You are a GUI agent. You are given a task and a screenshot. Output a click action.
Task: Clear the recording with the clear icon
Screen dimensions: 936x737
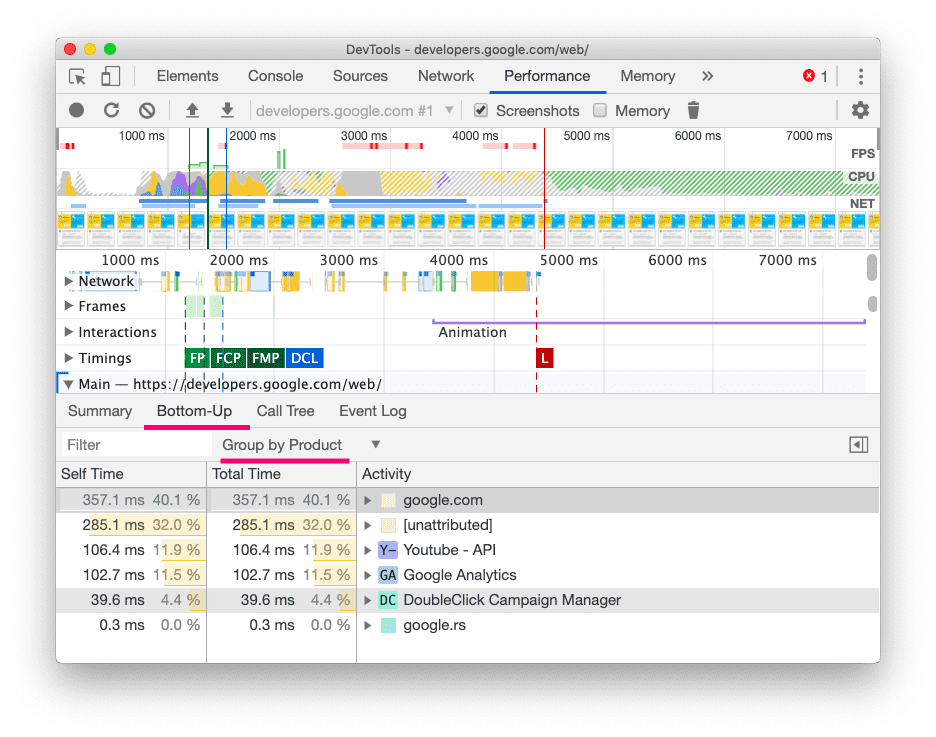(x=147, y=111)
